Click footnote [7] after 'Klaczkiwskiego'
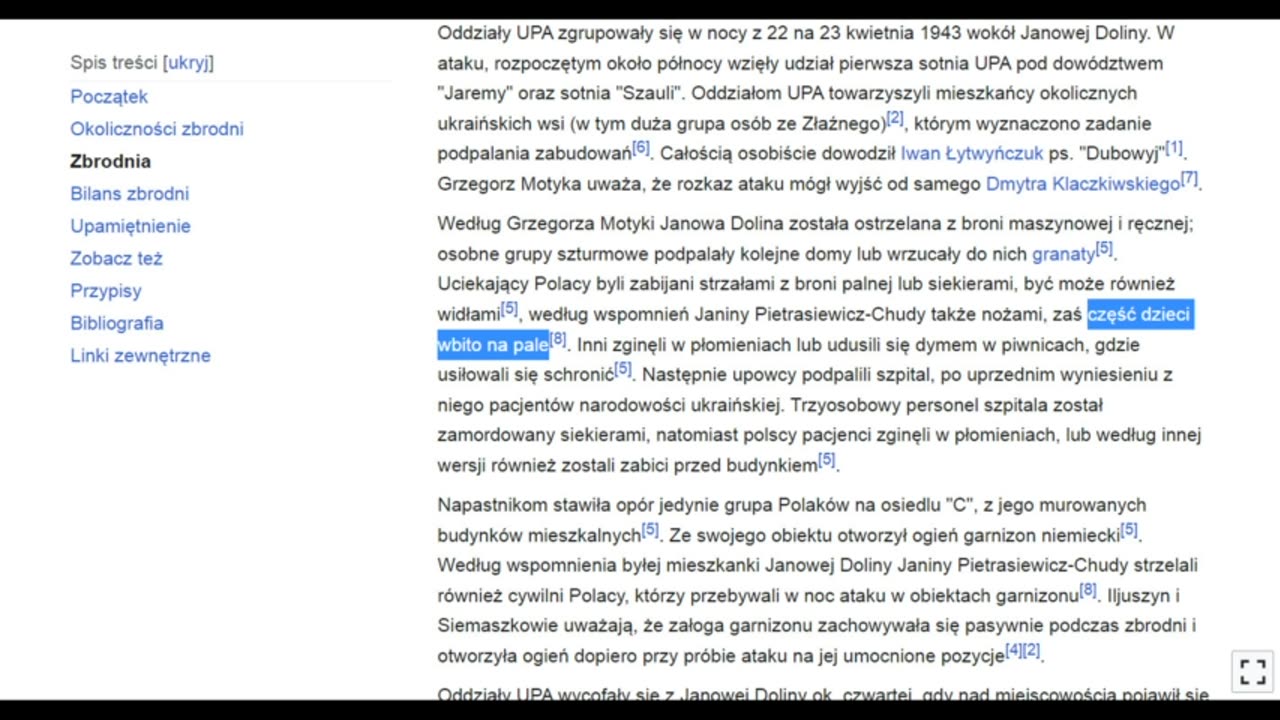Image resolution: width=1280 pixels, height=720 pixels. point(1189,178)
